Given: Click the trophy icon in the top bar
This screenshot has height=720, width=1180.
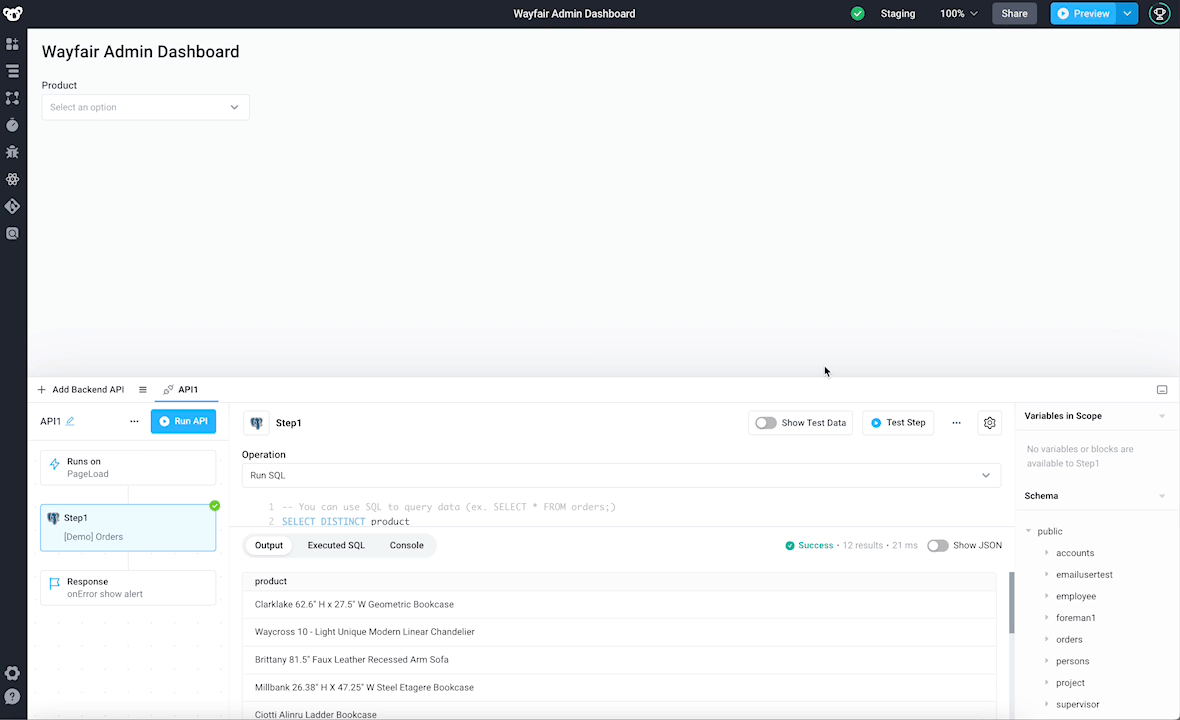Looking at the screenshot, I should coord(1159,13).
